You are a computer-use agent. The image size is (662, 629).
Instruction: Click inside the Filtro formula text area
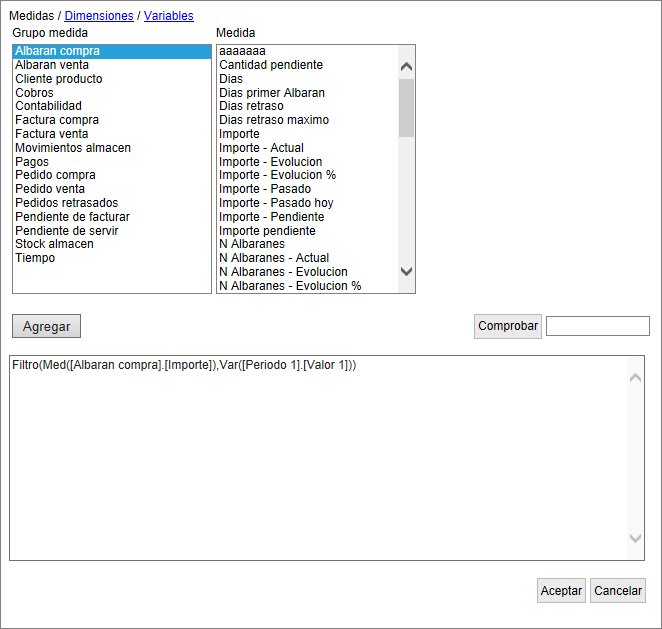320,460
